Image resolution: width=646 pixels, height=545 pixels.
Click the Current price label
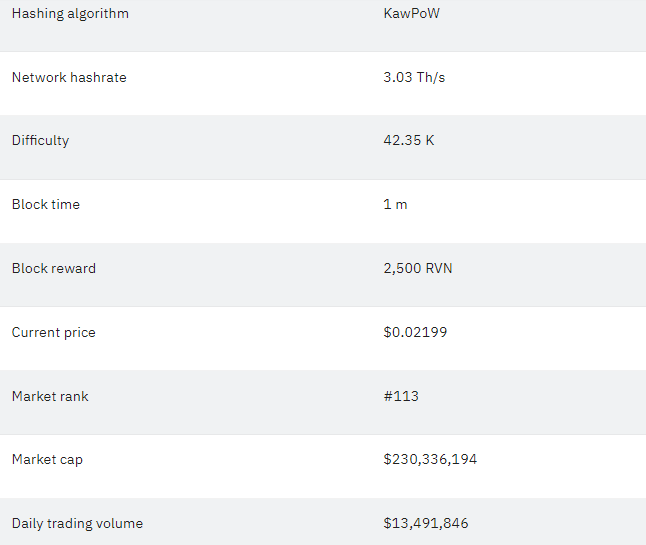click(54, 333)
